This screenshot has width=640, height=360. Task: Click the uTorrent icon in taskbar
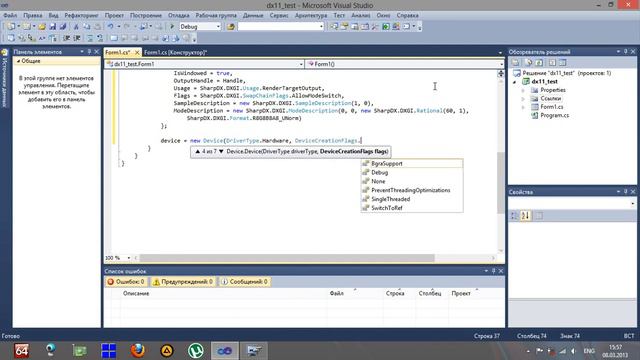(196, 351)
